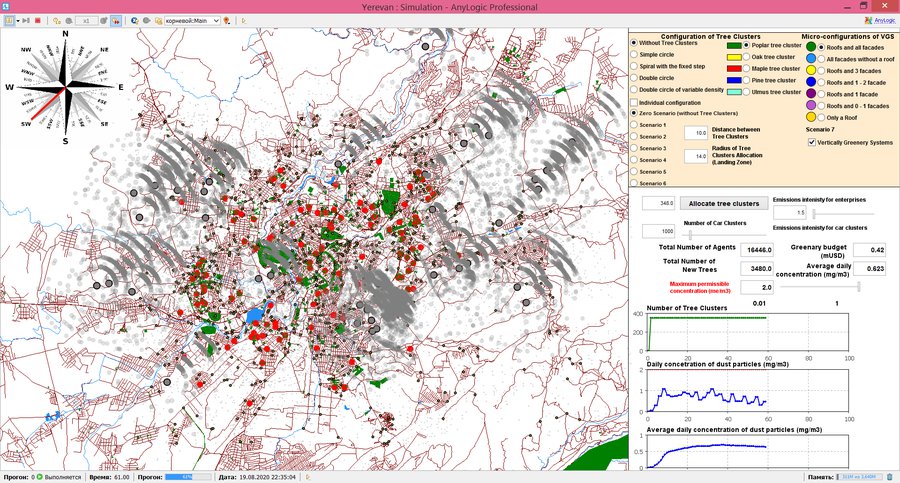Click the real-time scale toggle icon

coord(57,21)
